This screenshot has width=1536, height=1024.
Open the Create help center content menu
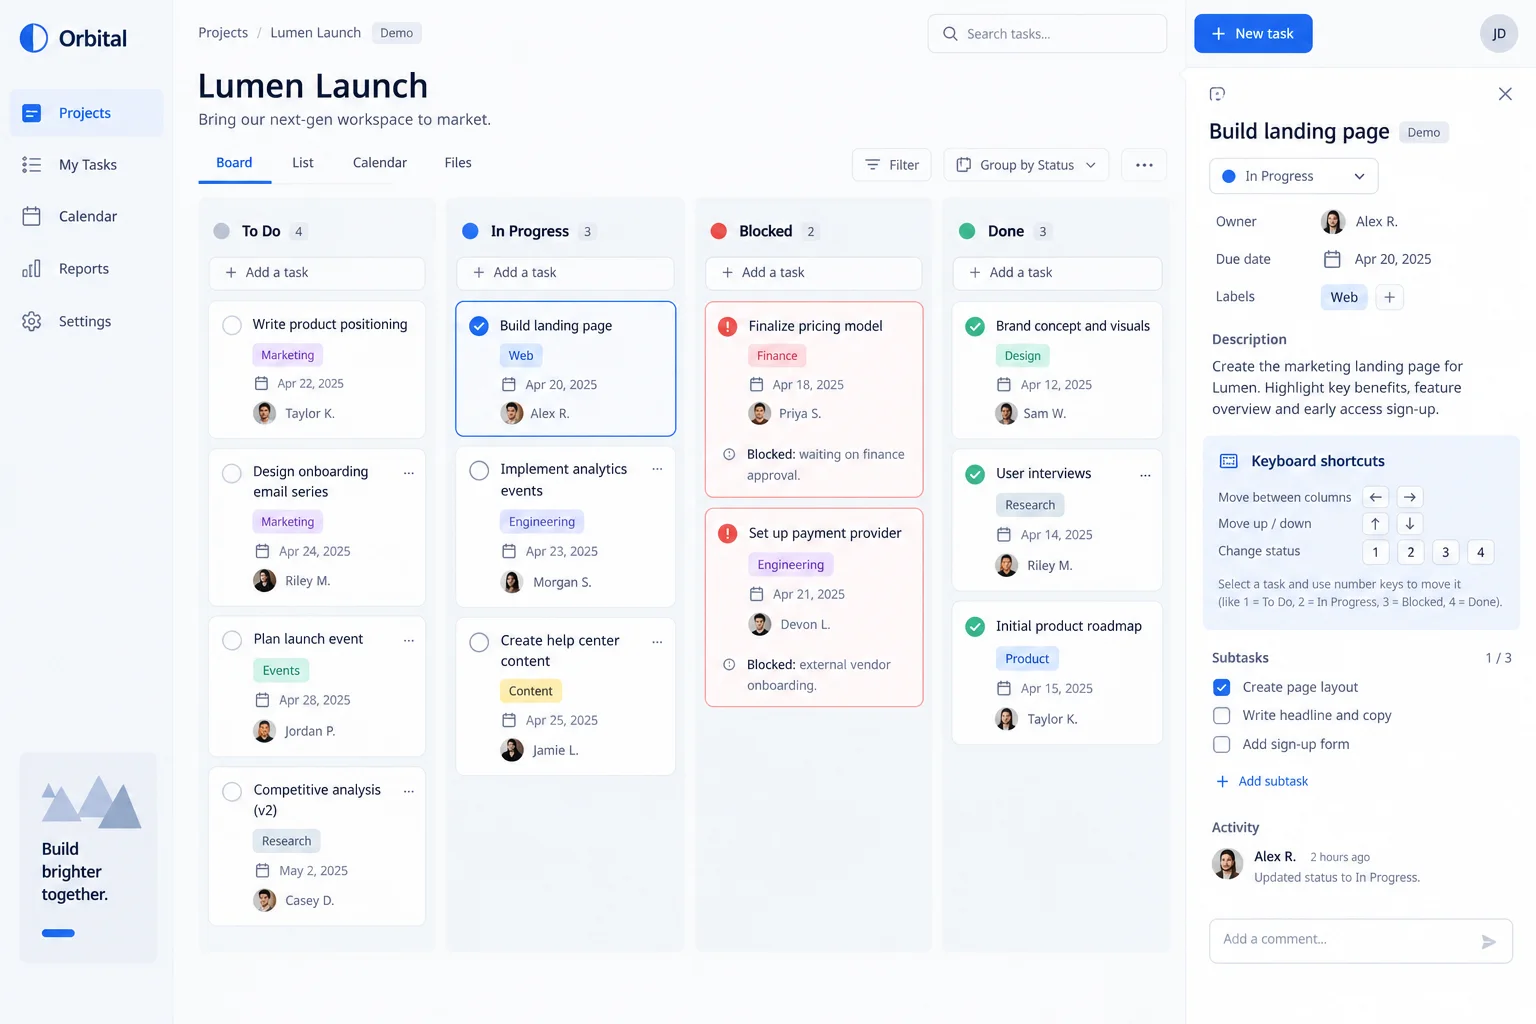coord(657,642)
